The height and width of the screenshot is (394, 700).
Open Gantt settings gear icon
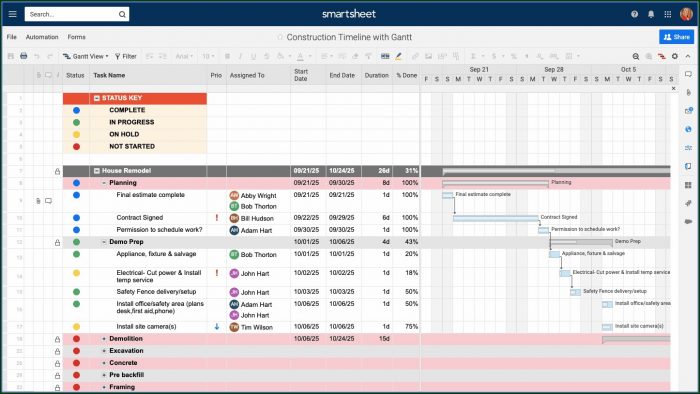point(675,56)
